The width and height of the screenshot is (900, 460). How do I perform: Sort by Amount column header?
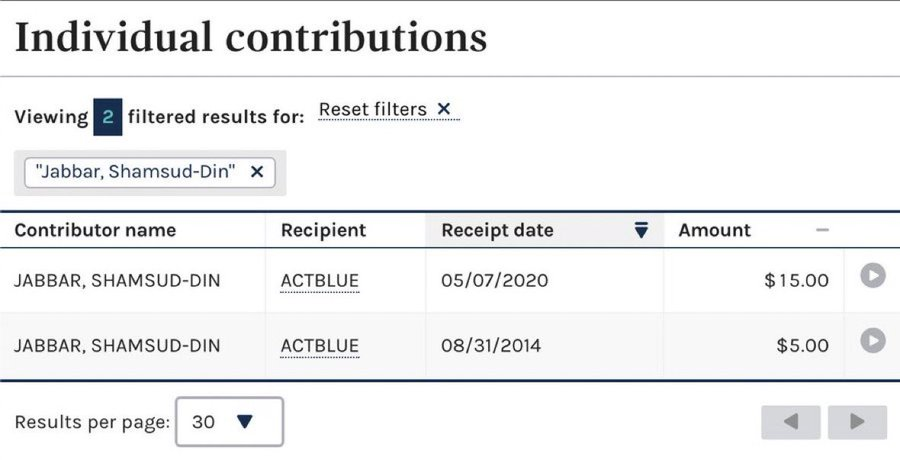[x=714, y=231]
